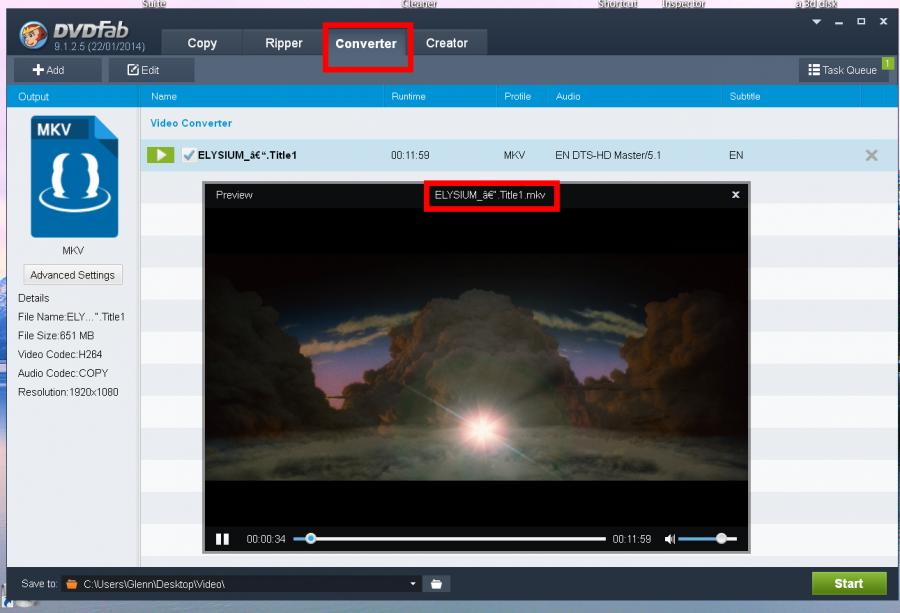The image size is (900, 613).
Task: Click the Runtime column header
Action: [x=408, y=96]
